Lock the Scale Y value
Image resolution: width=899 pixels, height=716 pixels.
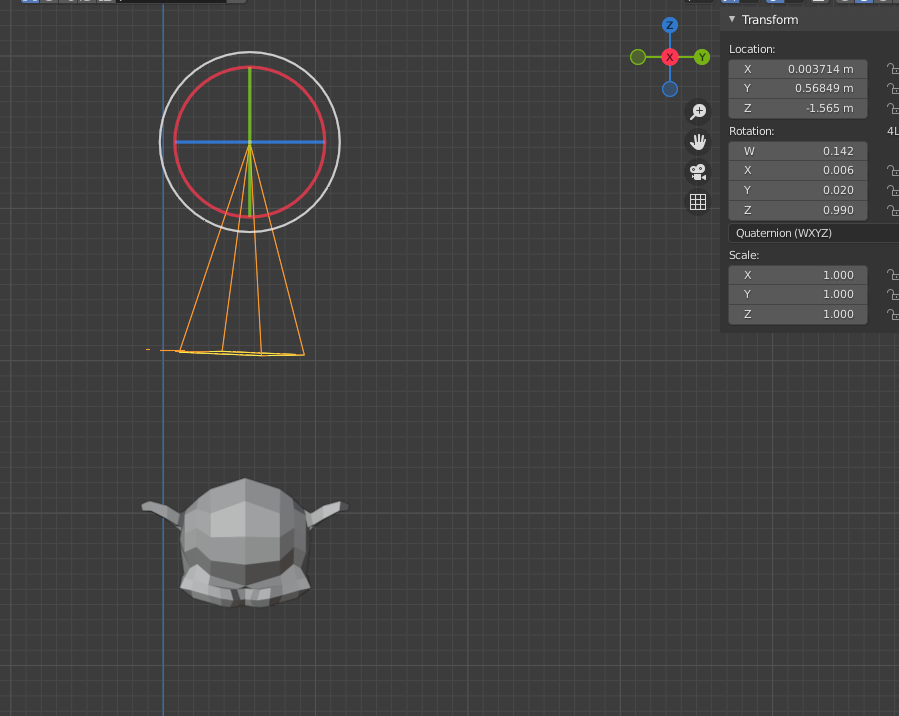pos(892,295)
